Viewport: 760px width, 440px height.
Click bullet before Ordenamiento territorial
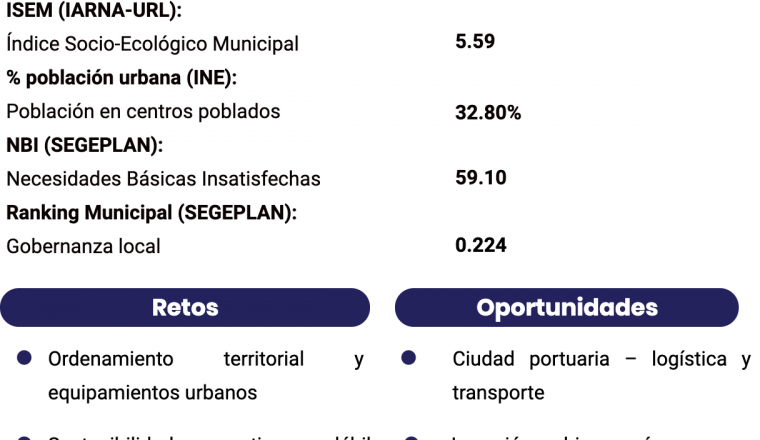(24, 358)
